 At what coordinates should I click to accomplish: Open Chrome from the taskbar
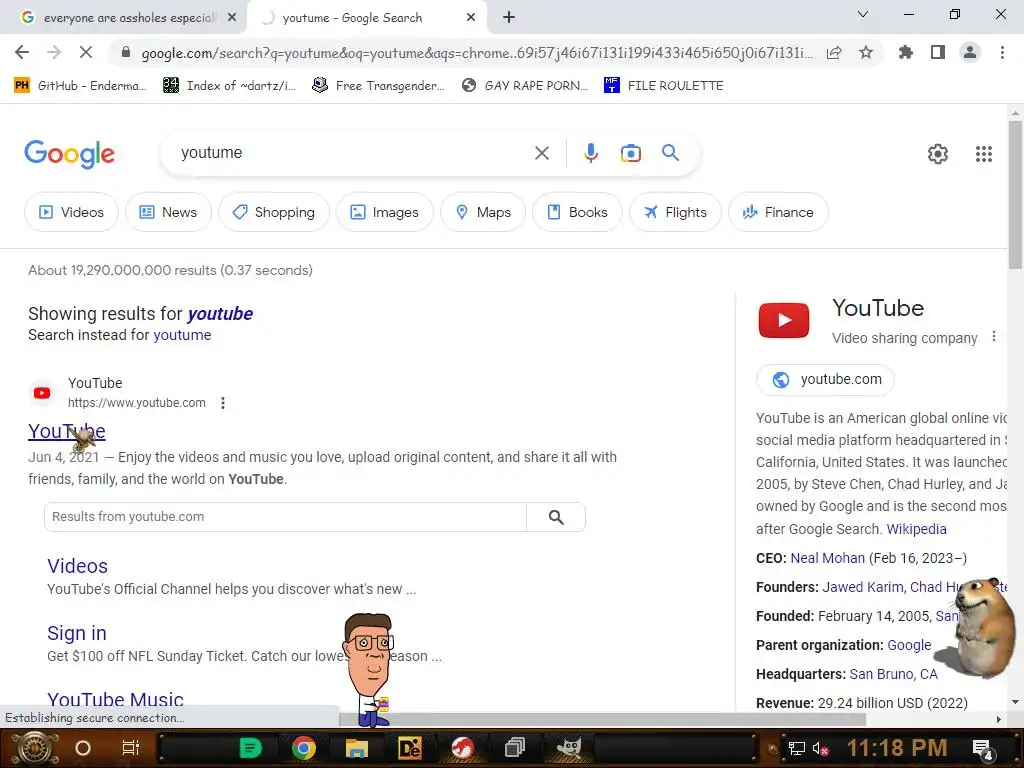coord(303,748)
